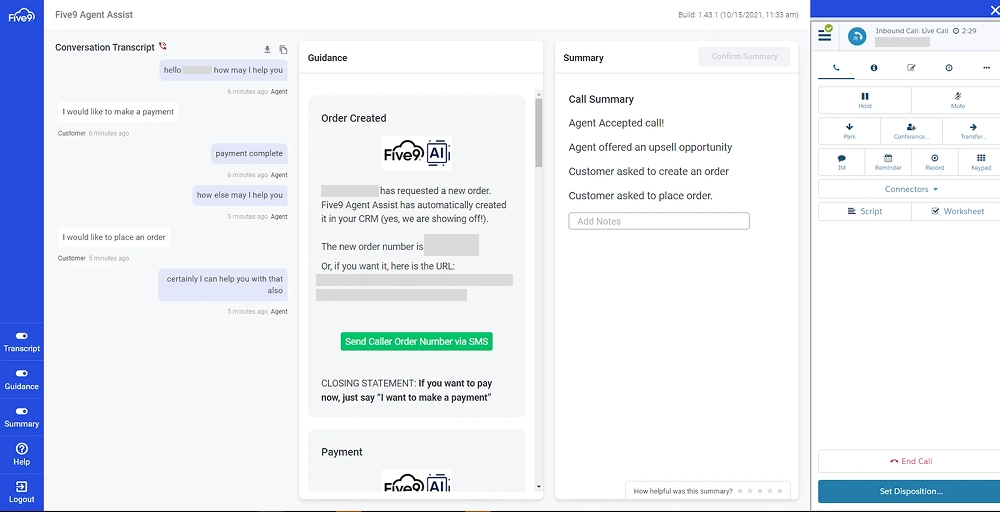Open the call history clock tab
Screen dimensions: 1000x512
pyautogui.click(x=949, y=68)
